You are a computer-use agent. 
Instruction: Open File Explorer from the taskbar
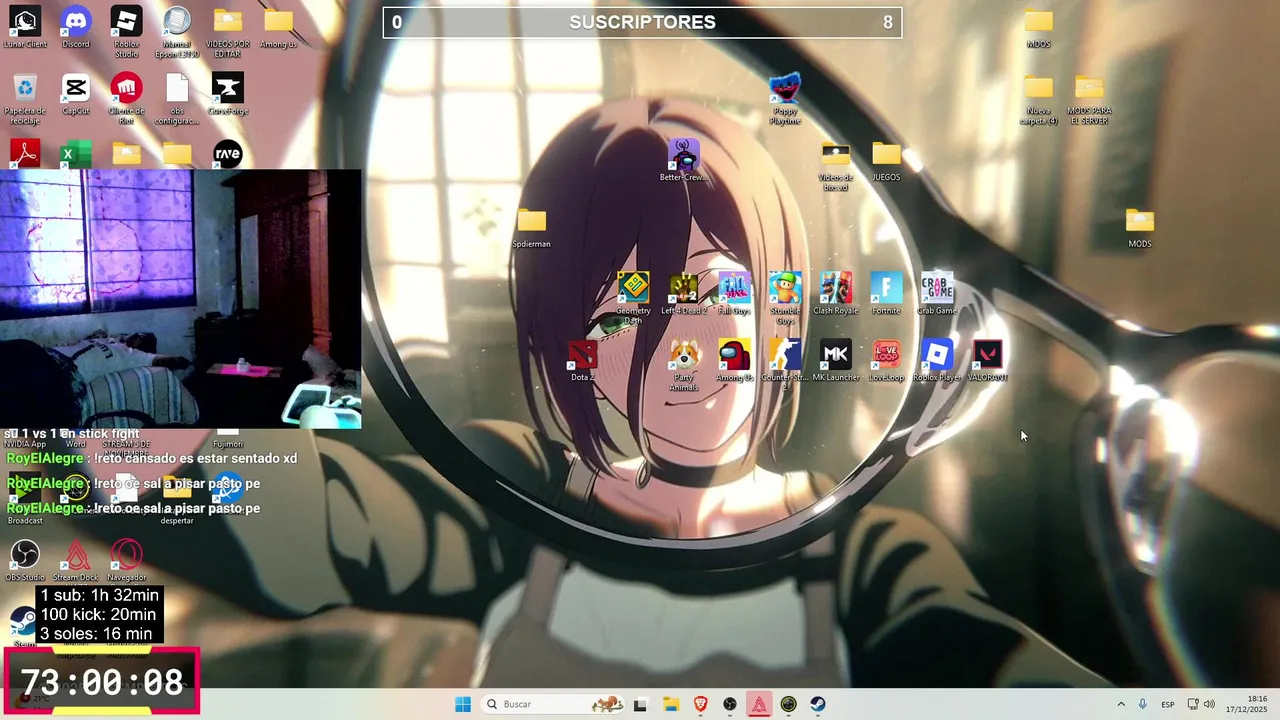coord(670,704)
